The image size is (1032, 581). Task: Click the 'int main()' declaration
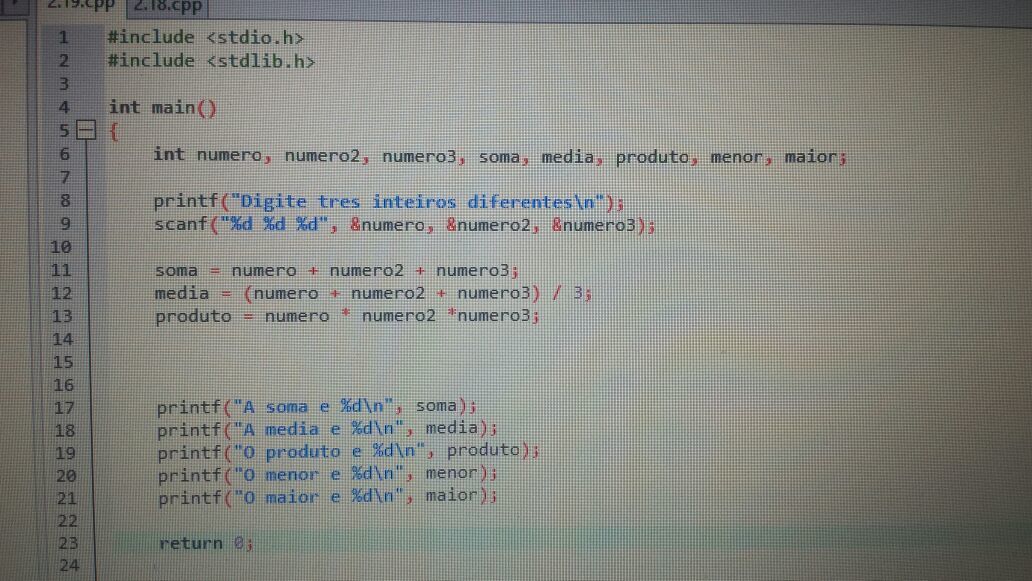click(x=162, y=107)
